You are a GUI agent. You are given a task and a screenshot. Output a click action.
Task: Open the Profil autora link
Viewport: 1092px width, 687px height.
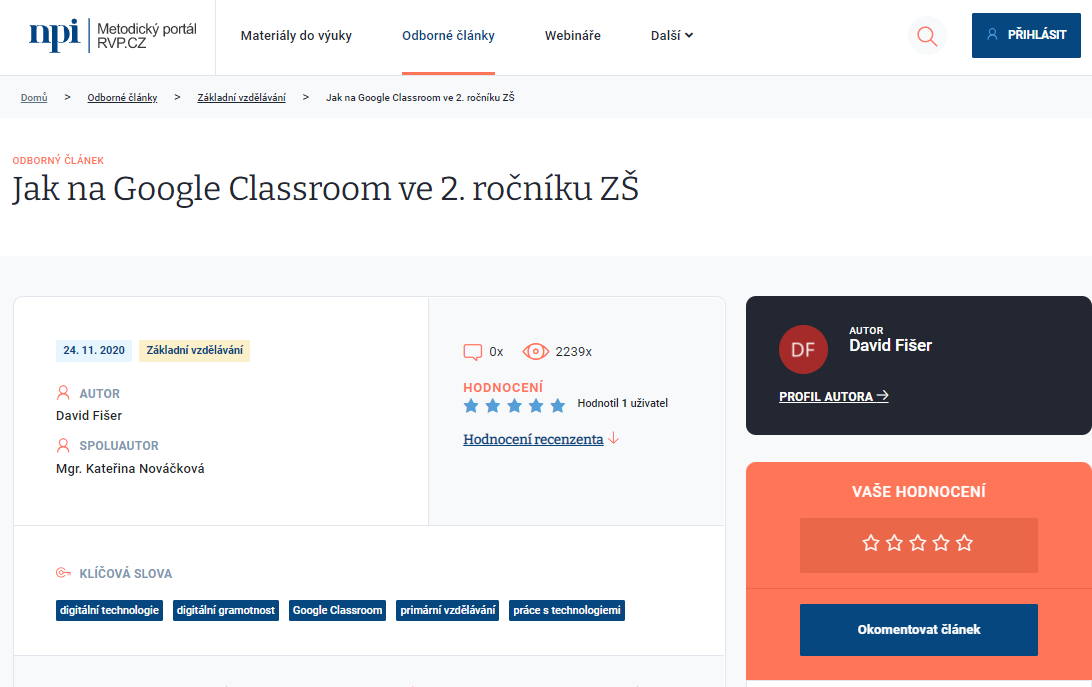pos(833,396)
